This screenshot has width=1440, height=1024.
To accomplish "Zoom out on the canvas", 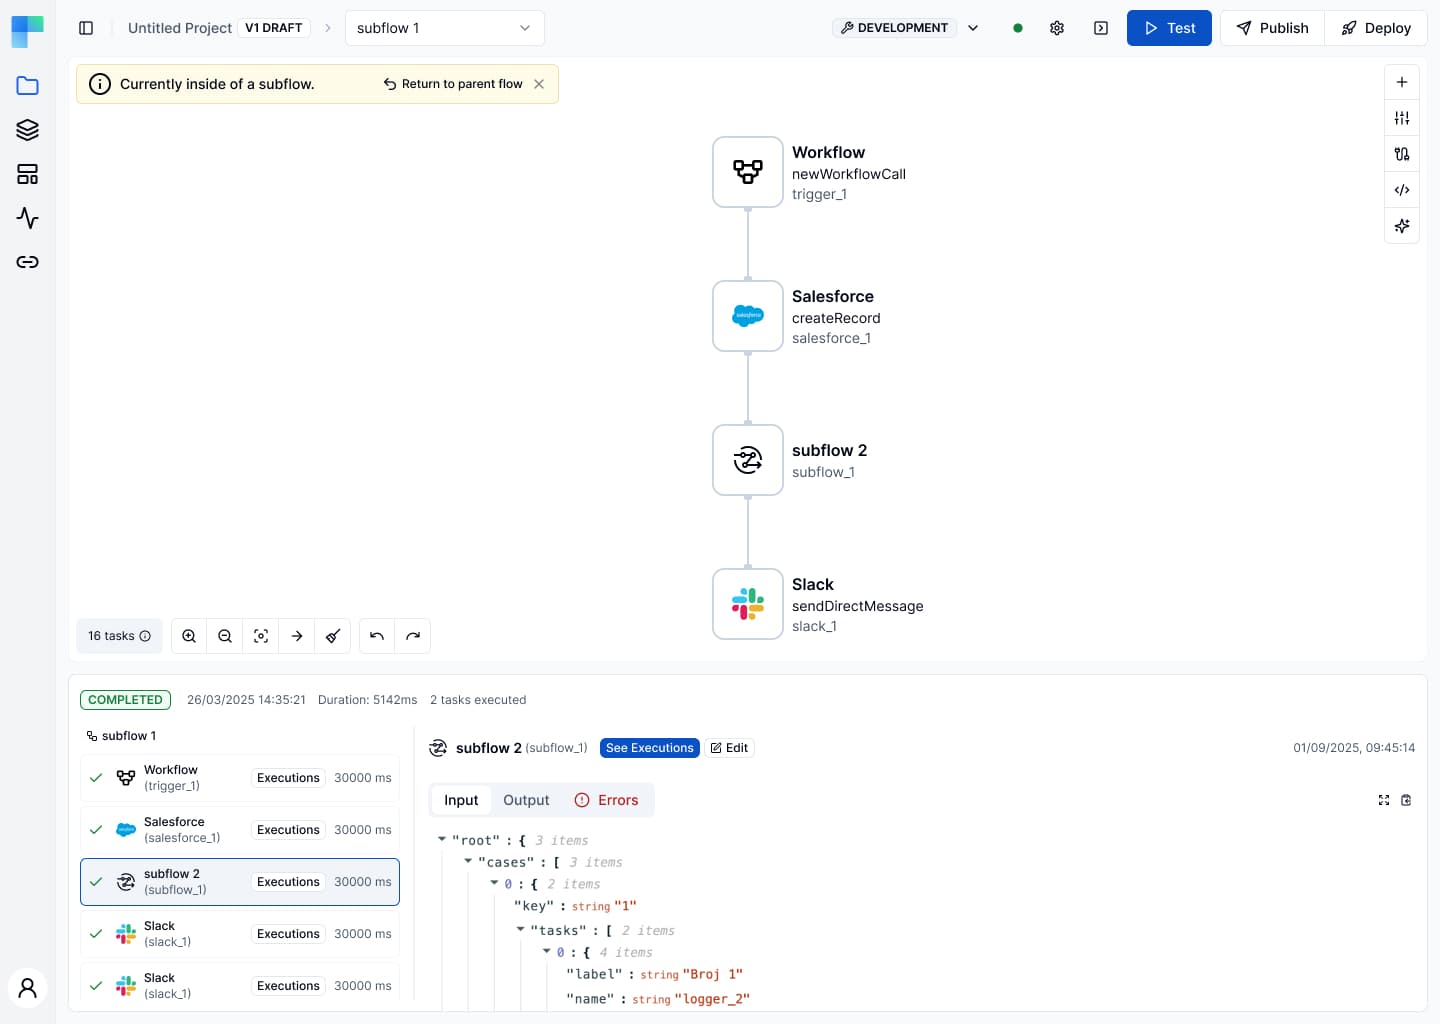I will [225, 636].
